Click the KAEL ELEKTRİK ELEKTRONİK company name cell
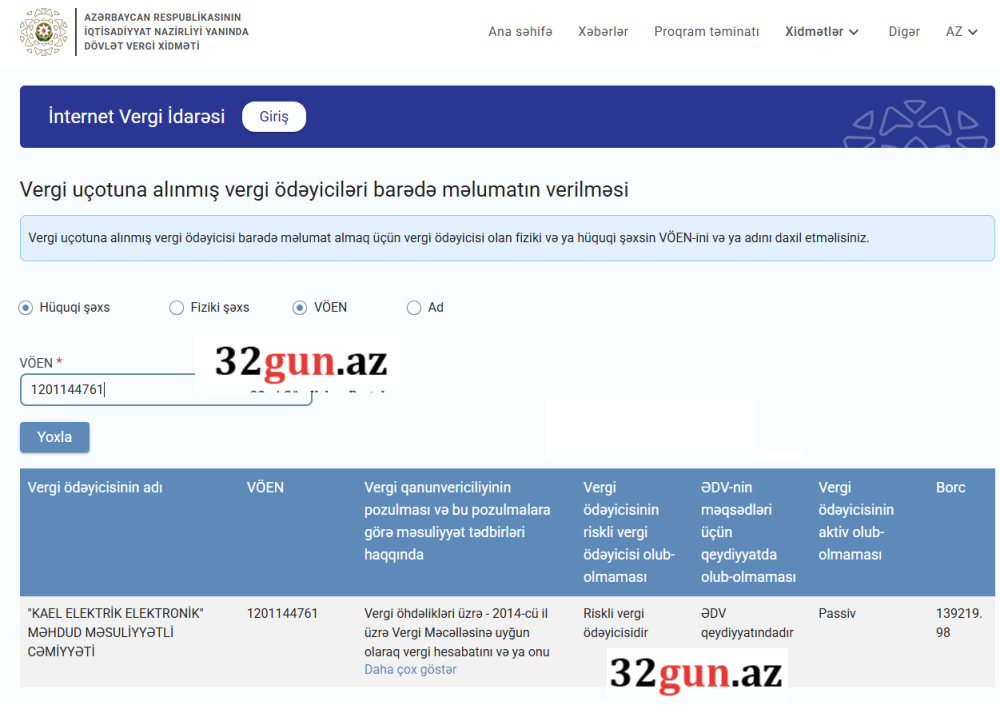 pyautogui.click(x=116, y=632)
